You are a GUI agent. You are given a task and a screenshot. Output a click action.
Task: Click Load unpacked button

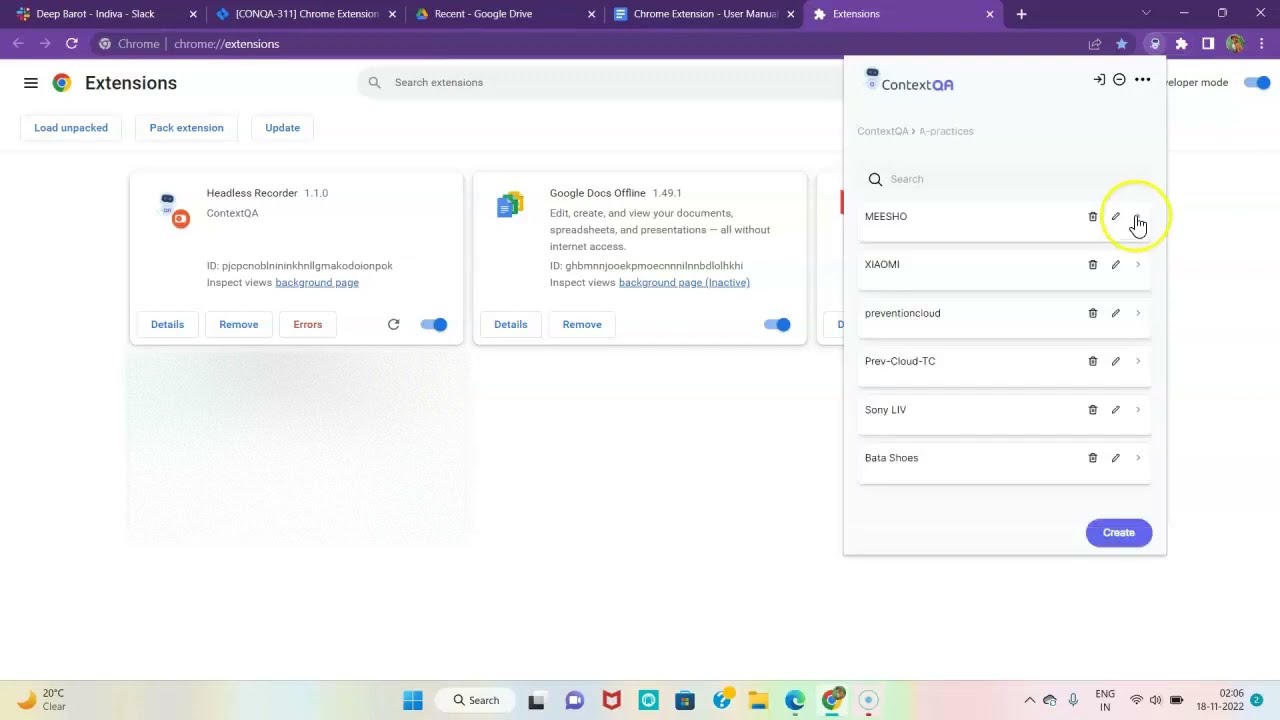(71, 128)
